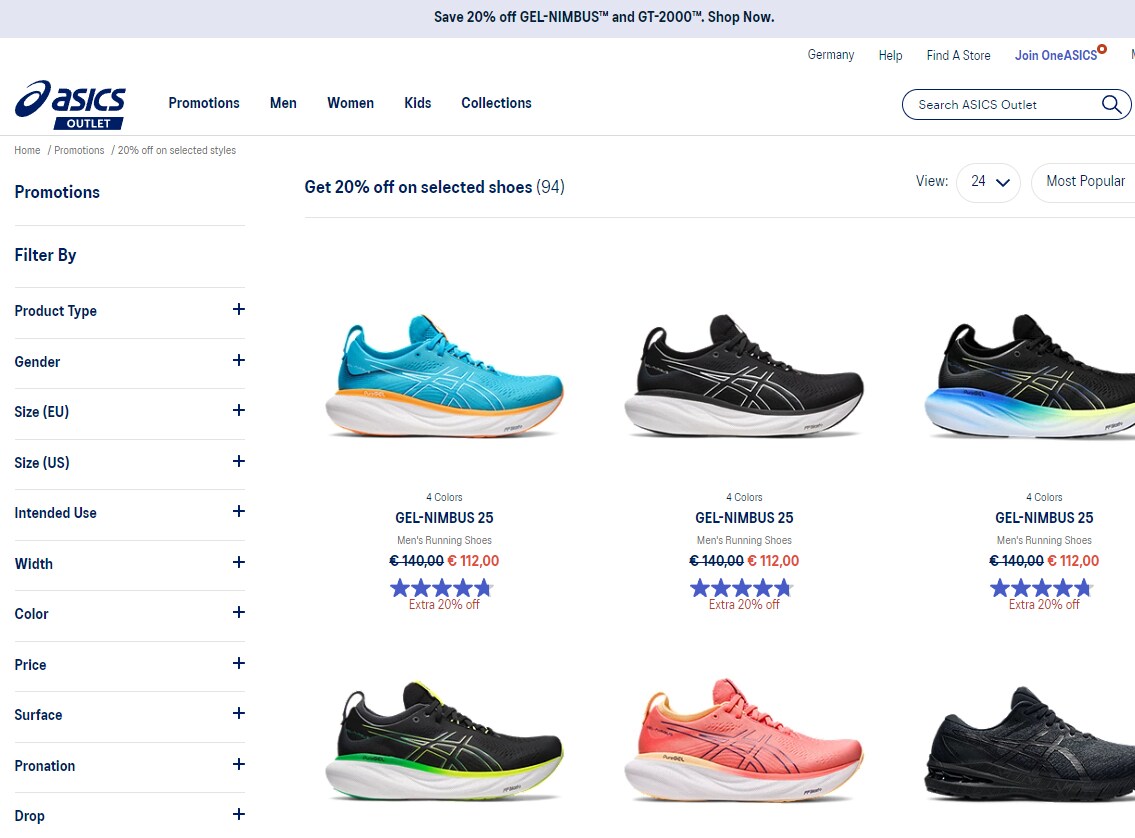The height and width of the screenshot is (838, 1135).
Task: Expand the Price filter
Action: tap(130, 664)
